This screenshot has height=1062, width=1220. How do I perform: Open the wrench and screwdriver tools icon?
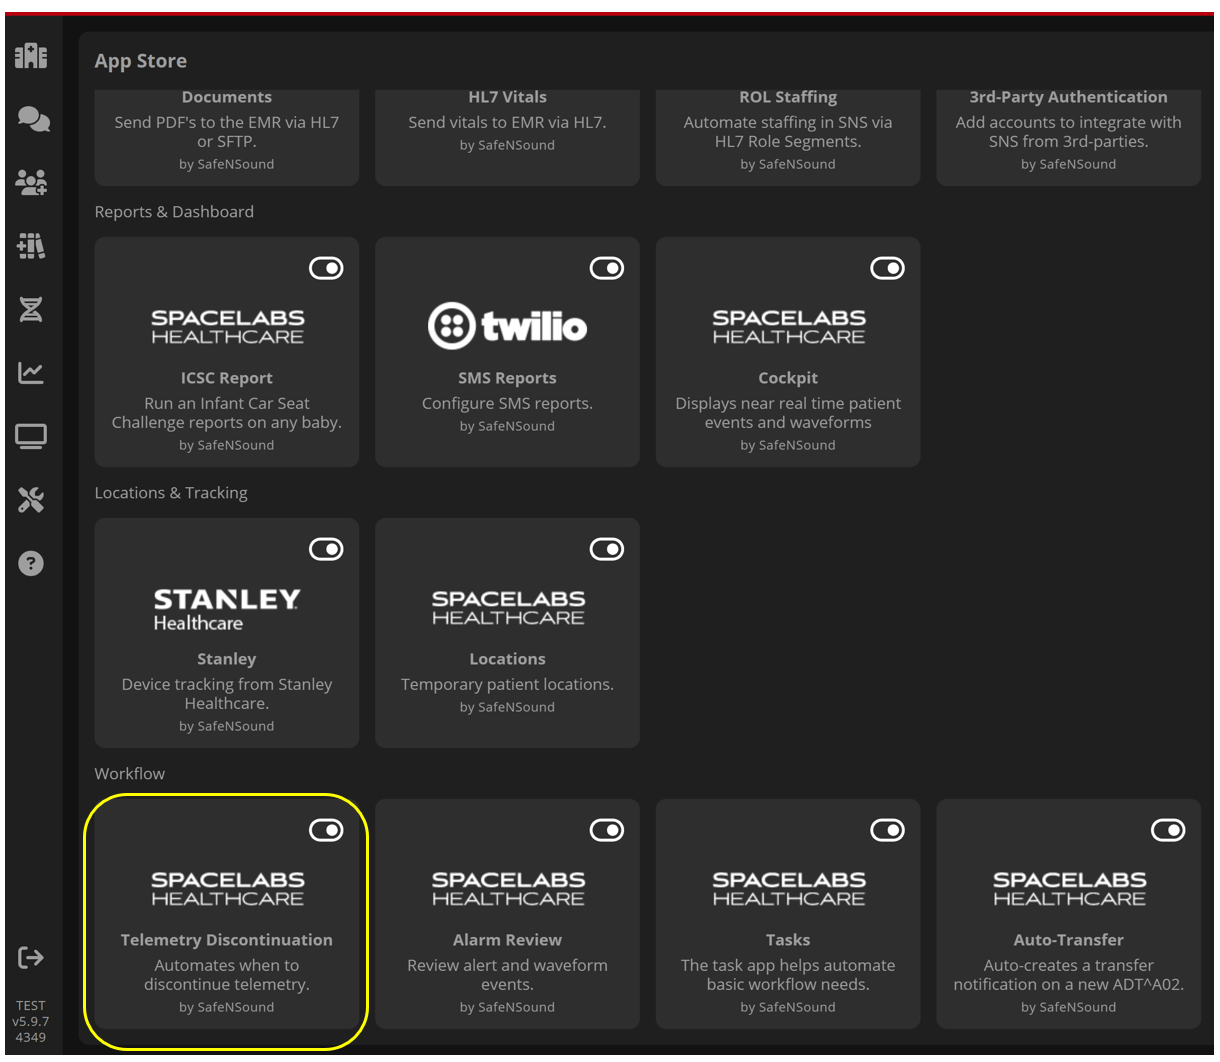click(31, 499)
